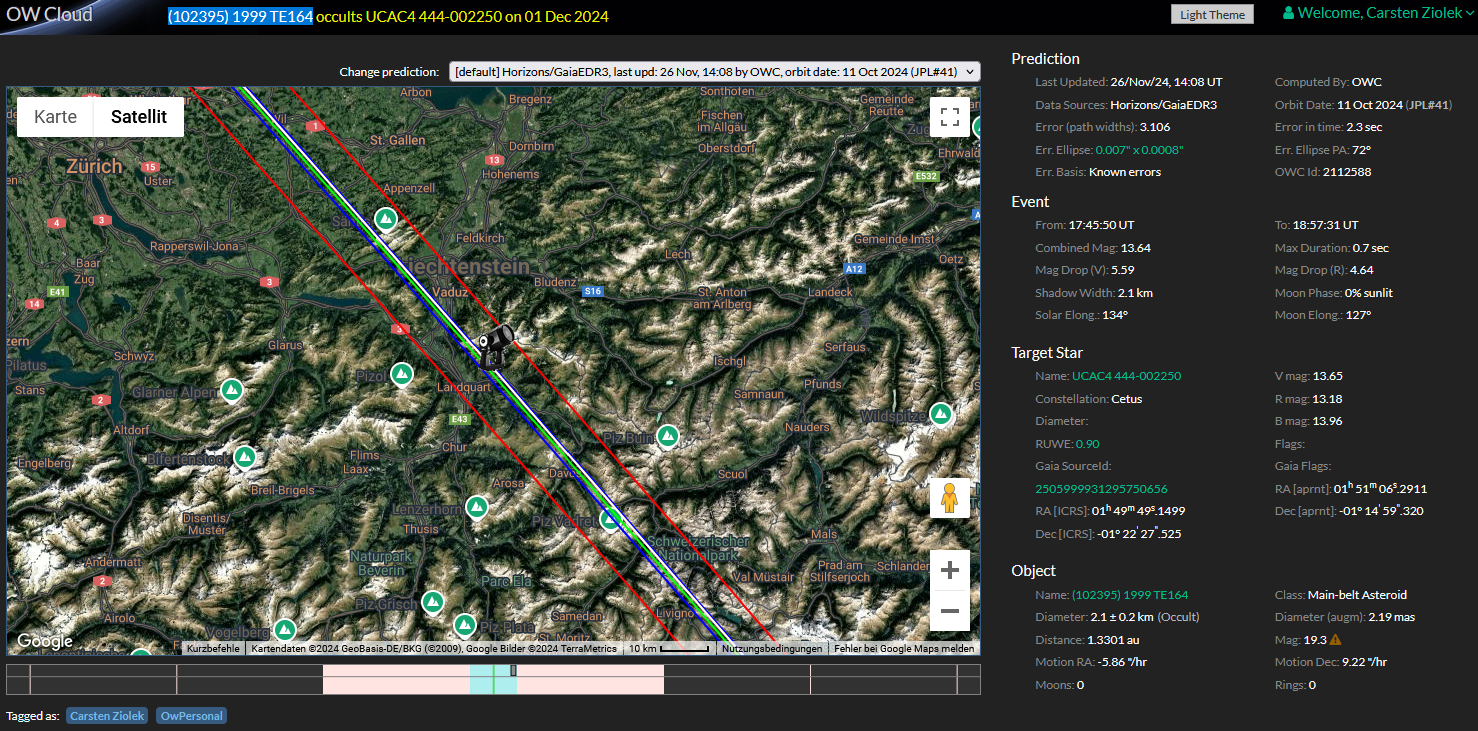Image resolution: width=1478 pixels, height=731 pixels.
Task: Click the Target Star section heading
Action: click(x=1047, y=353)
